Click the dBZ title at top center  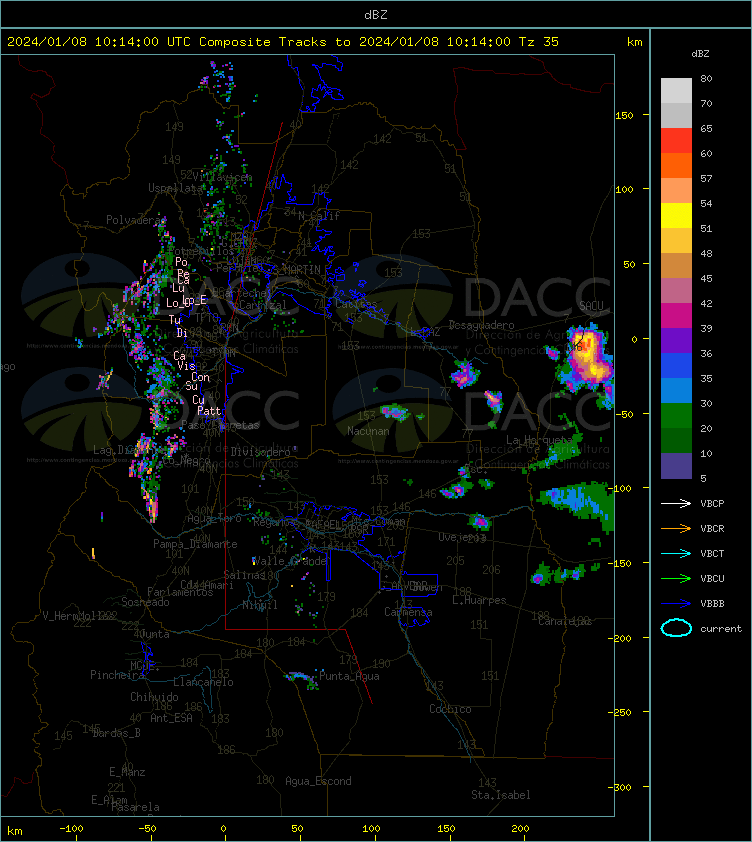click(376, 15)
